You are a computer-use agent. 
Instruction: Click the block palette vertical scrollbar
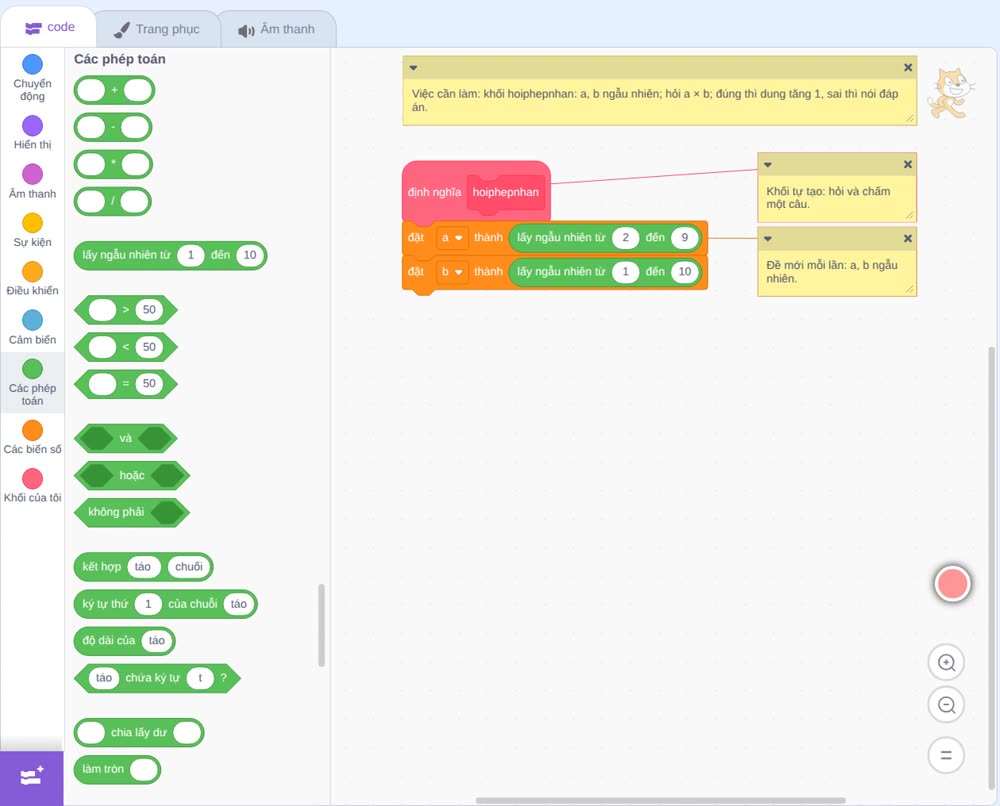pyautogui.click(x=321, y=626)
